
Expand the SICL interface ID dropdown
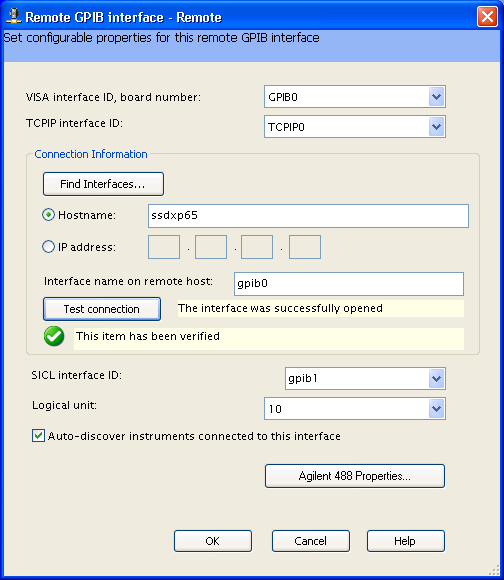[x=437, y=378]
